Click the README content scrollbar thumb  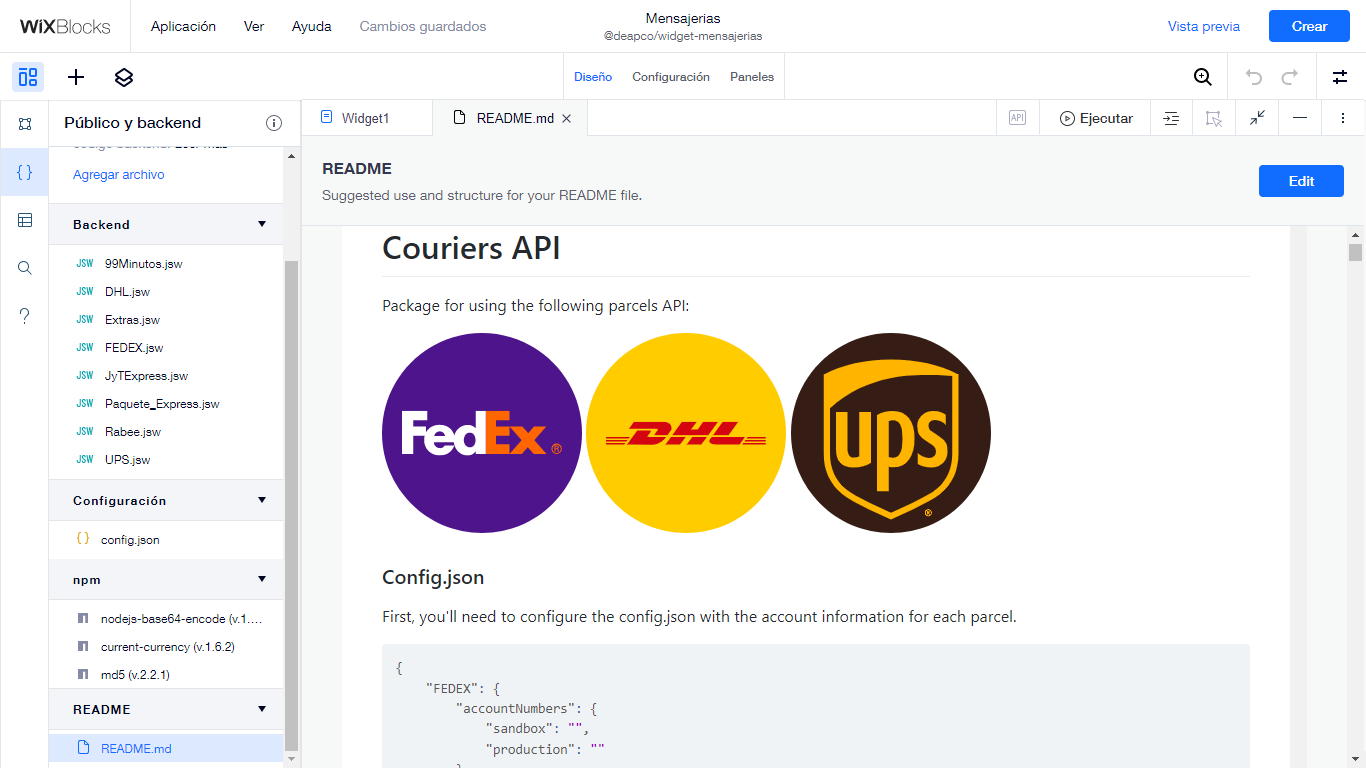pos(1355,252)
